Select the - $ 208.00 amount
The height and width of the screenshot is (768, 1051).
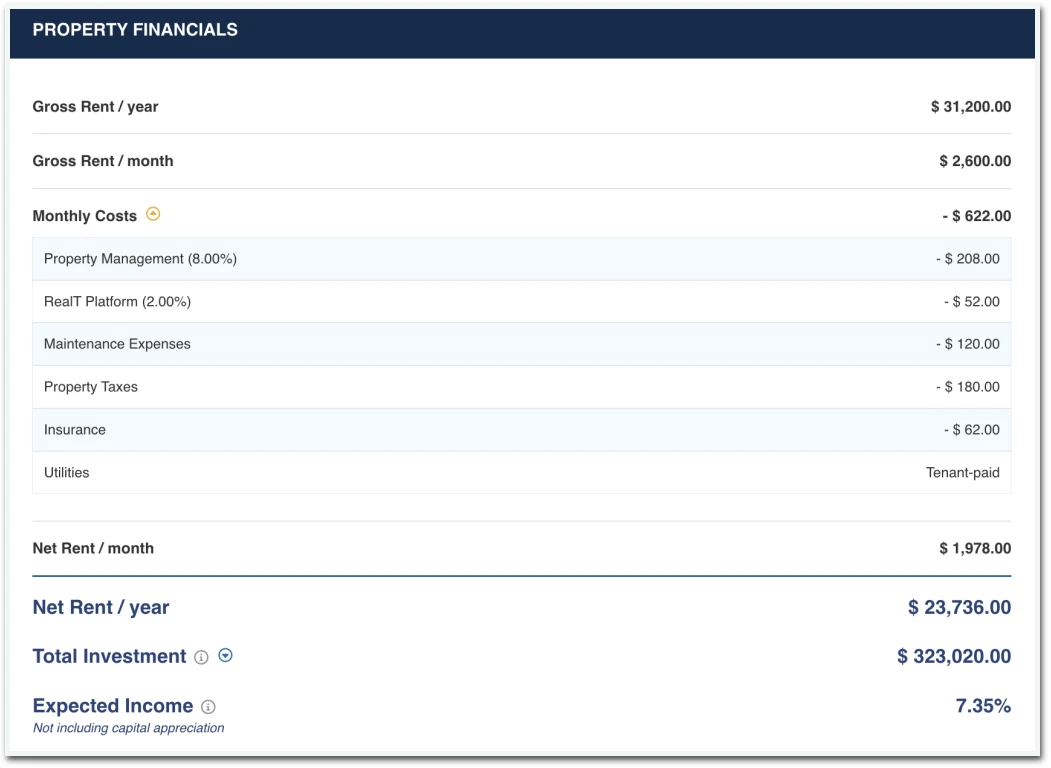[967, 259]
